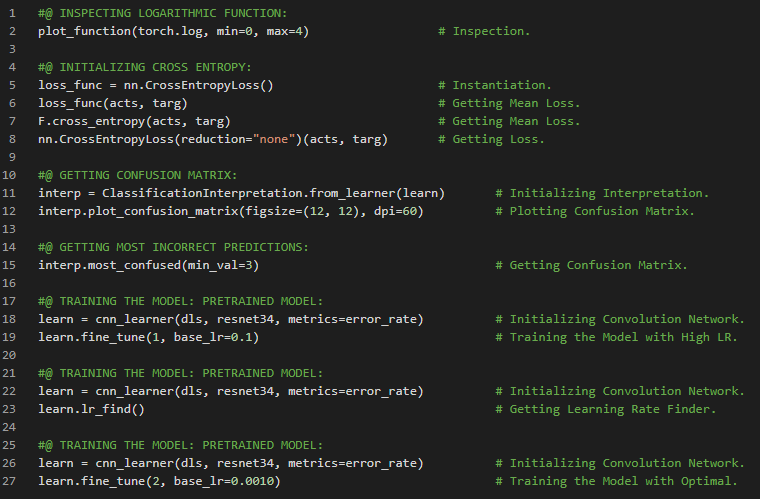Click line number 1 in the gutter
The image size is (760, 499).
(12, 12)
